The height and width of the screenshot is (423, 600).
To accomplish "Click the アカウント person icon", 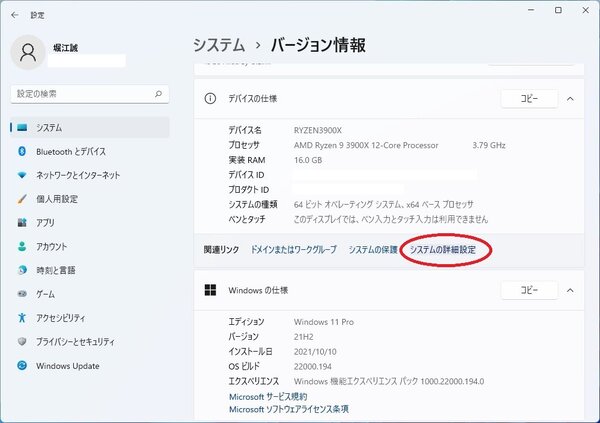I will [22, 247].
